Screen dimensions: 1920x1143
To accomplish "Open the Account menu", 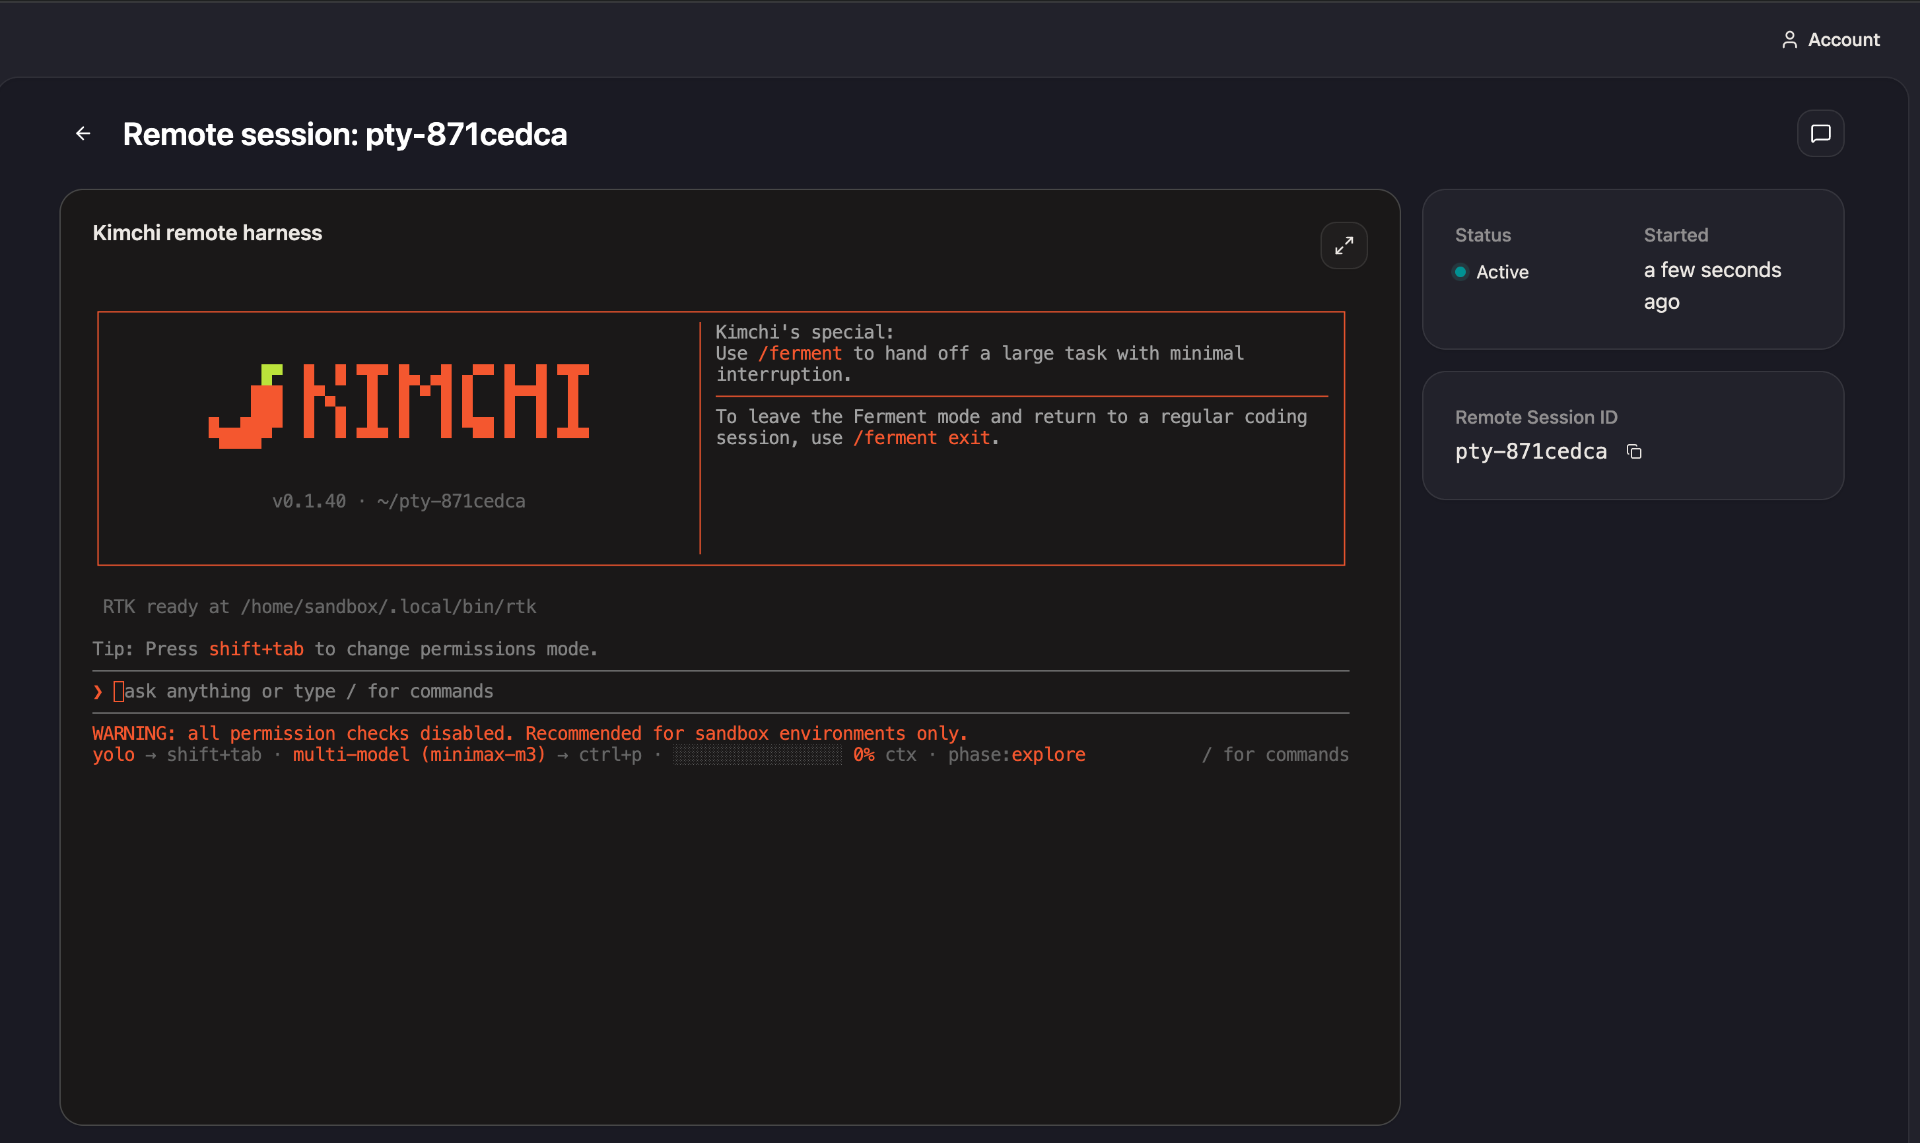I will pos(1830,40).
